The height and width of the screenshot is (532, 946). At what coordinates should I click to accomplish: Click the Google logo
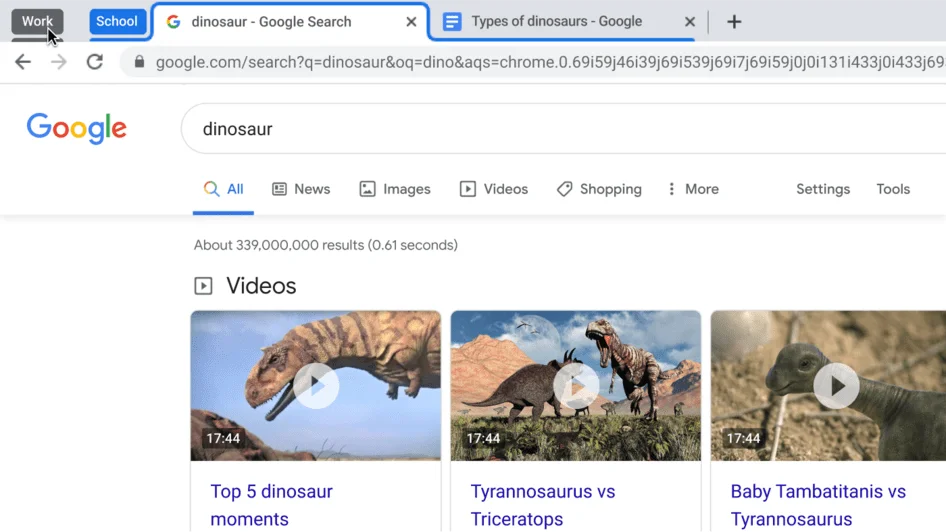(x=77, y=128)
